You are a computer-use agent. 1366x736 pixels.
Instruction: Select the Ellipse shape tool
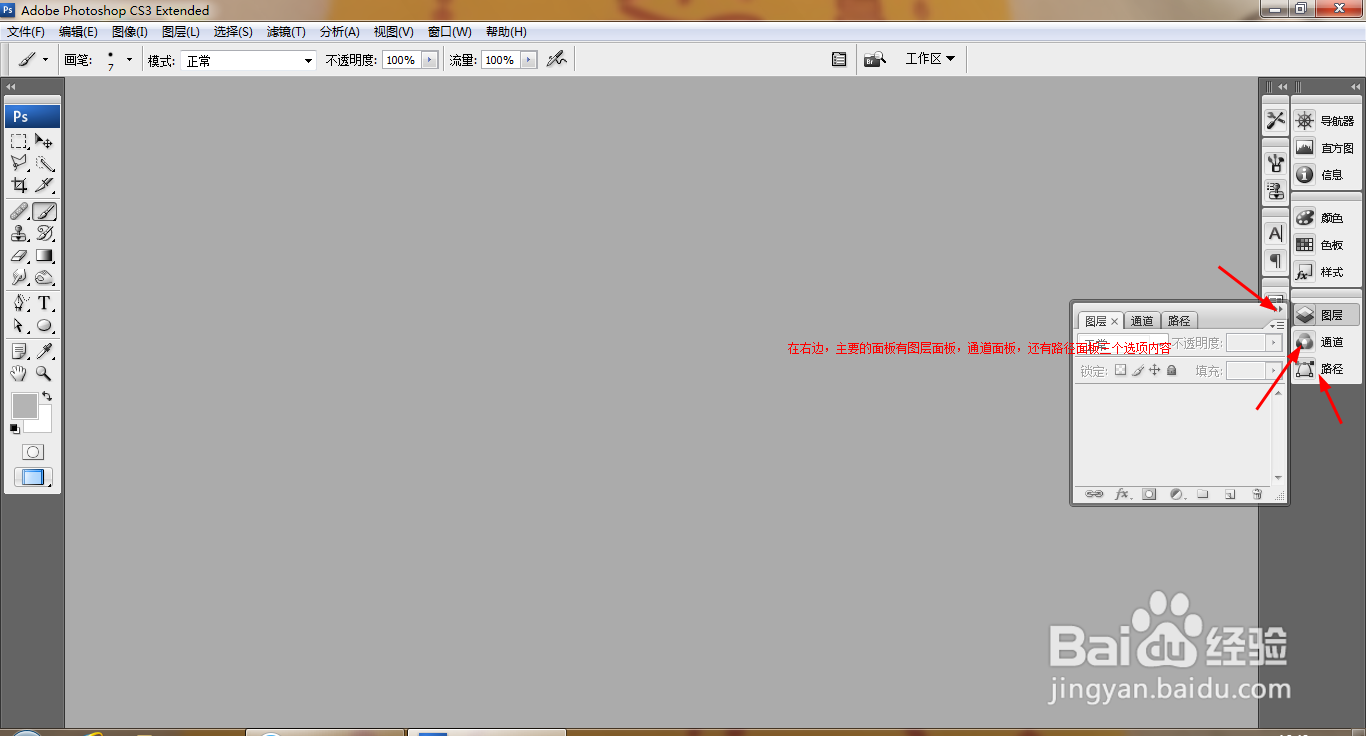[44, 325]
